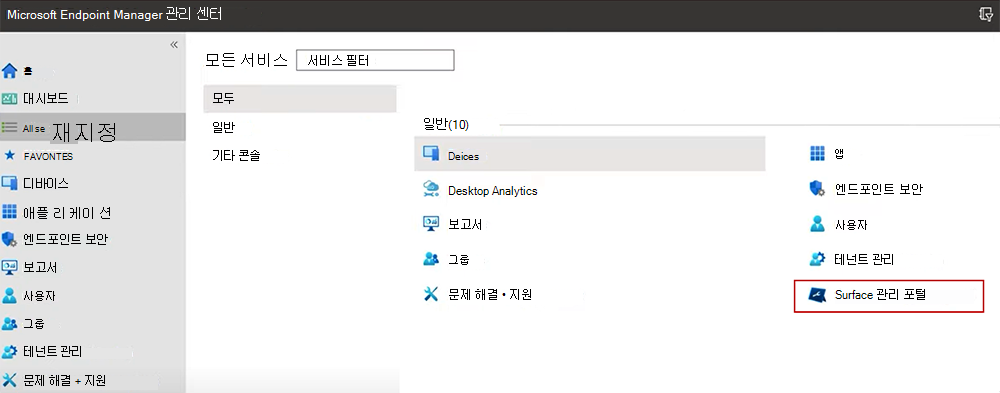Open sidebar 테넌트 관리 gear icon
1000x393 pixels.
pyautogui.click(x=9, y=352)
